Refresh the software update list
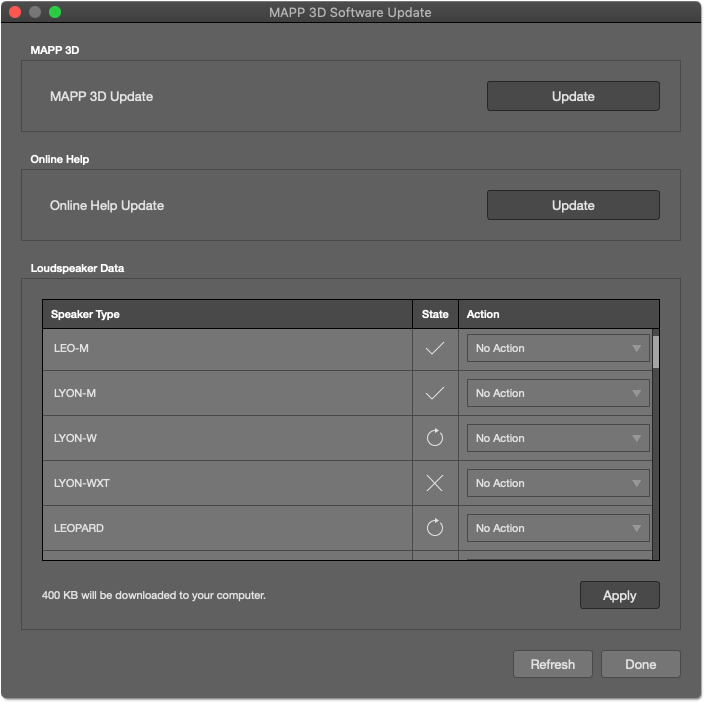 [552, 664]
